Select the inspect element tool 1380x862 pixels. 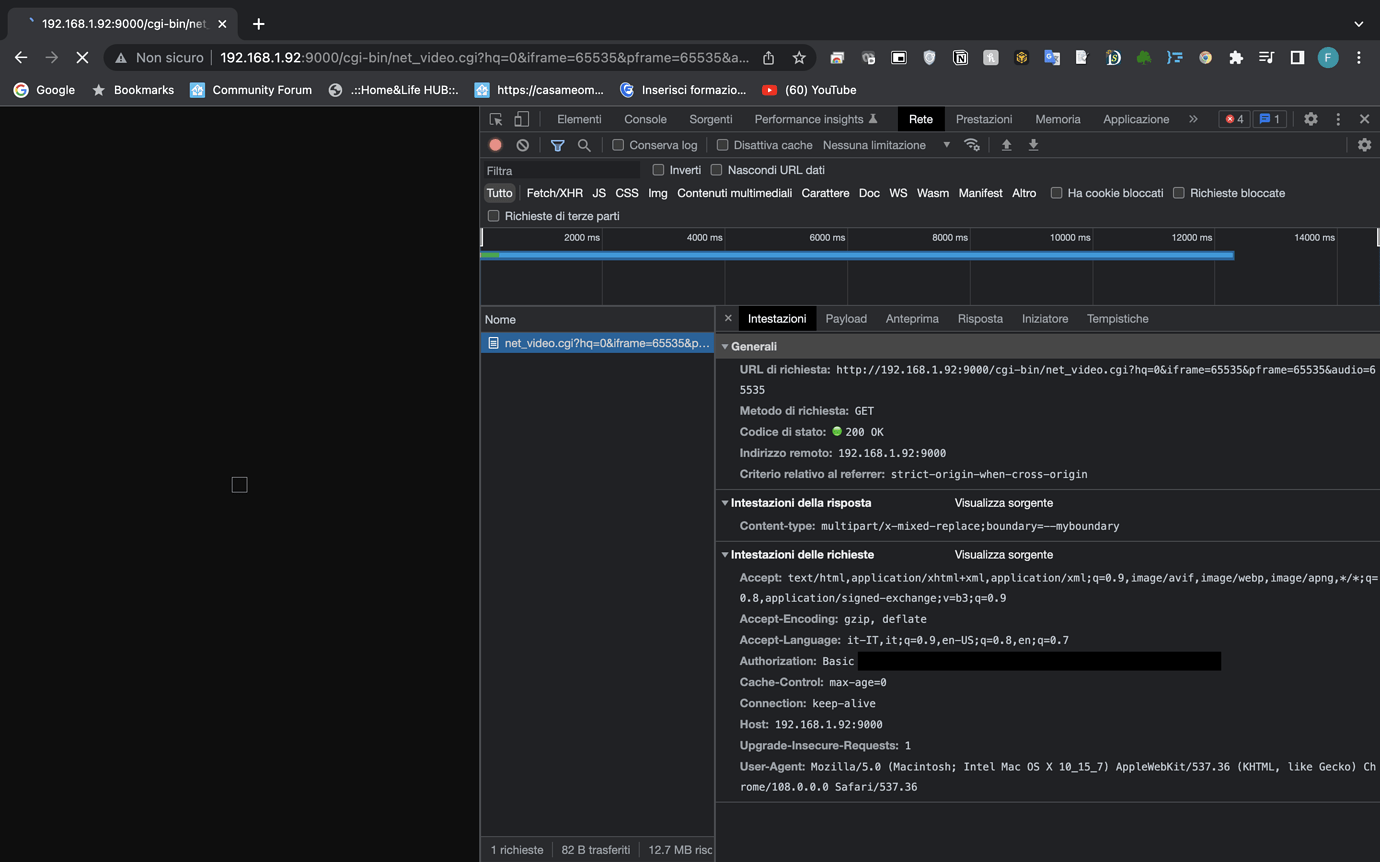495,118
